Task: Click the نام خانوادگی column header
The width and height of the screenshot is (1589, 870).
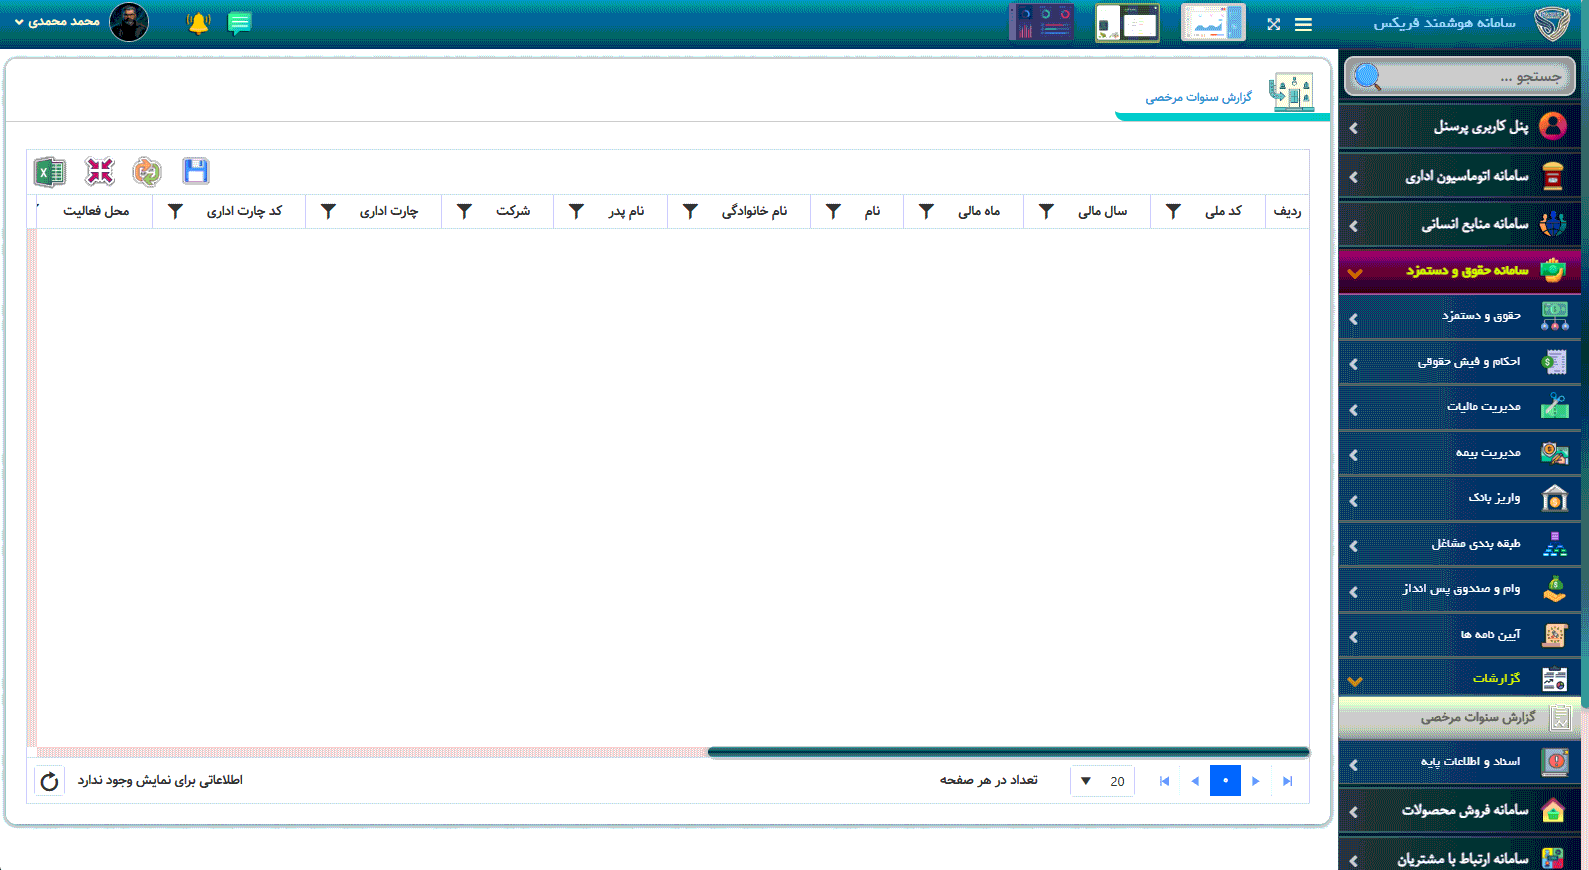Action: coord(754,211)
